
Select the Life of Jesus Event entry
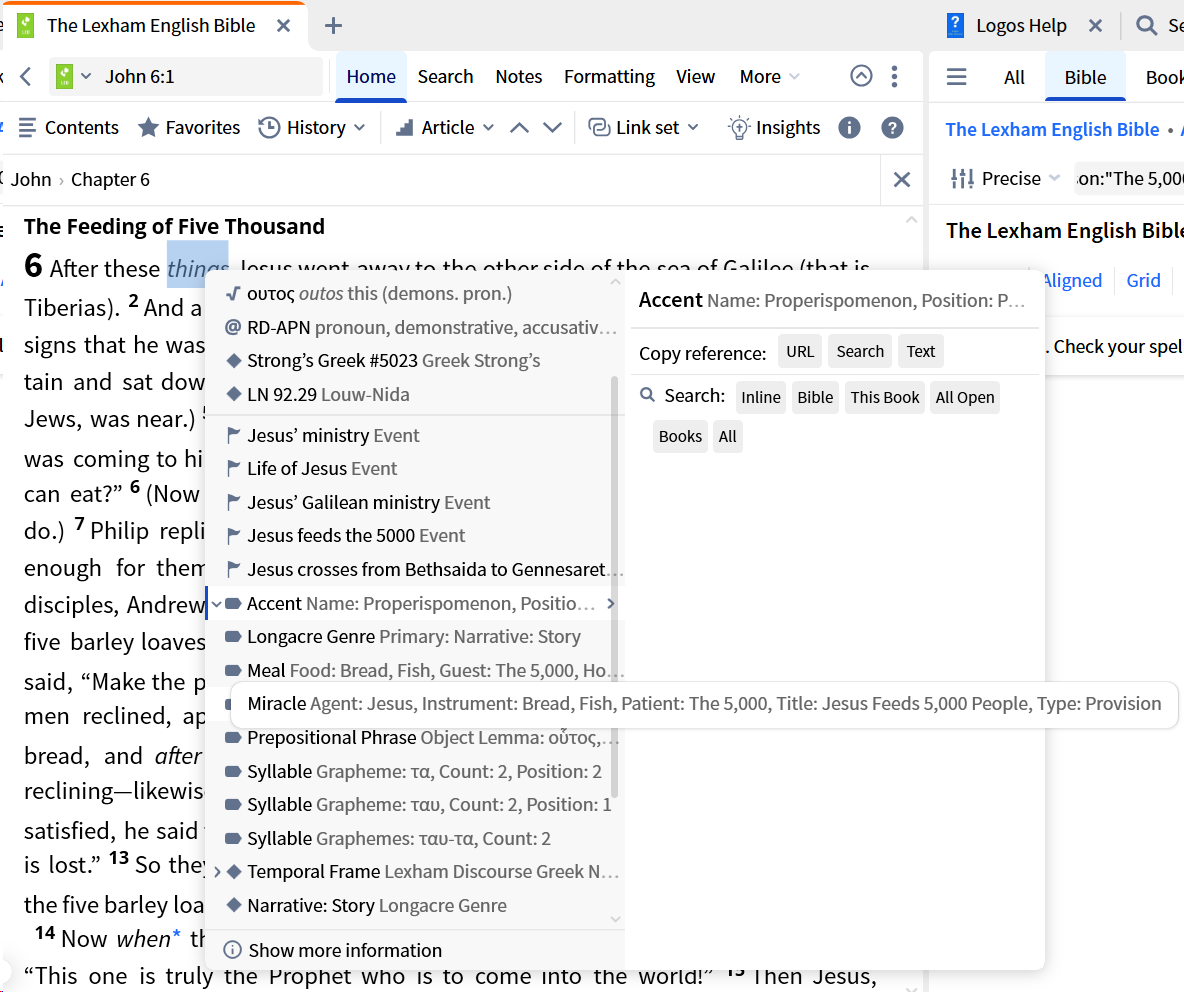pos(415,469)
